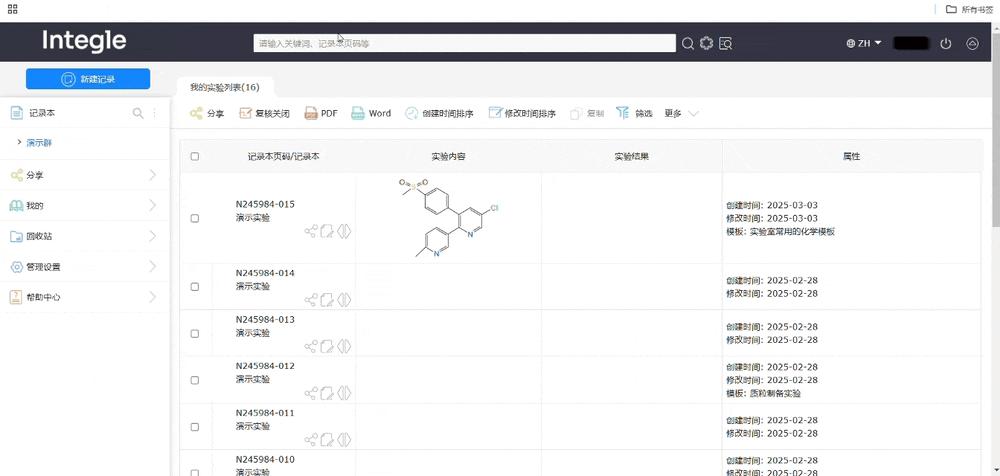The image size is (1000, 476).
Task: Expand the 分享 sidebar section
Action: pos(152,175)
